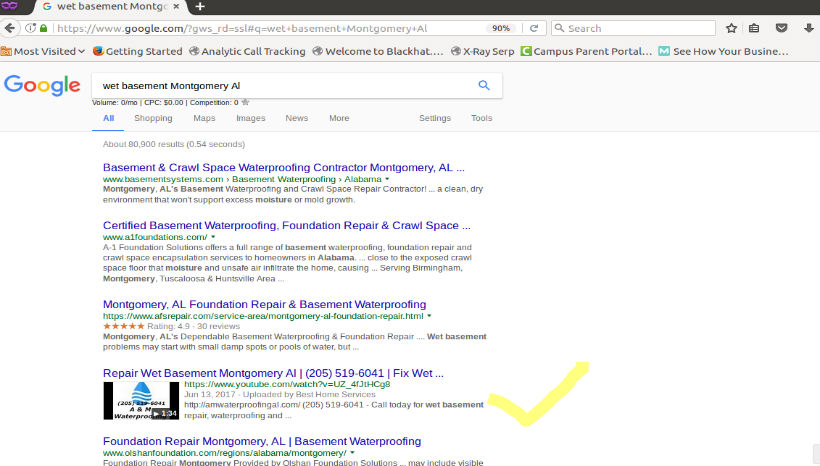Open the More search options menu
Viewport: 820px width, 466px height.
[339, 118]
